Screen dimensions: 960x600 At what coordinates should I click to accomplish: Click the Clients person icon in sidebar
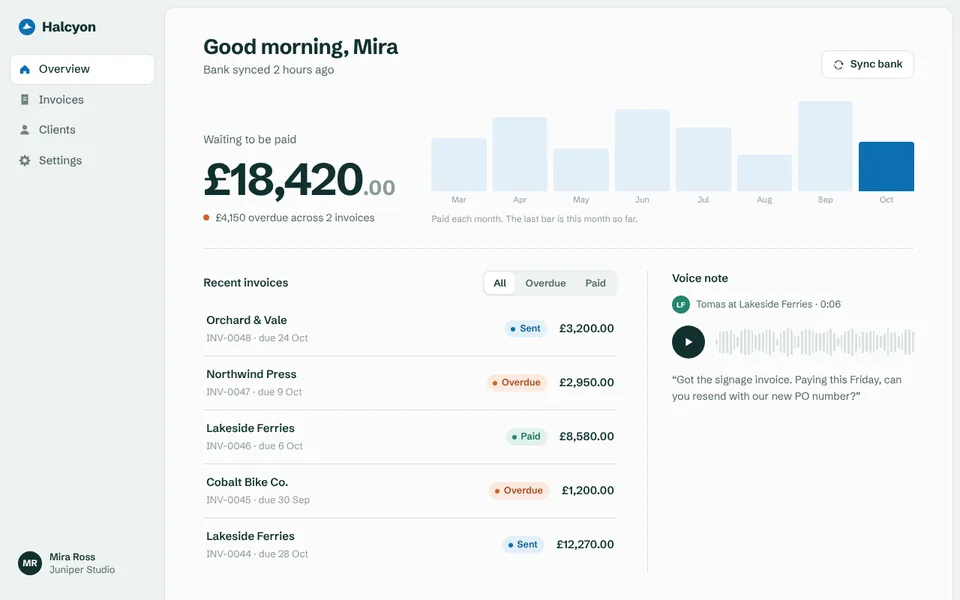click(24, 130)
